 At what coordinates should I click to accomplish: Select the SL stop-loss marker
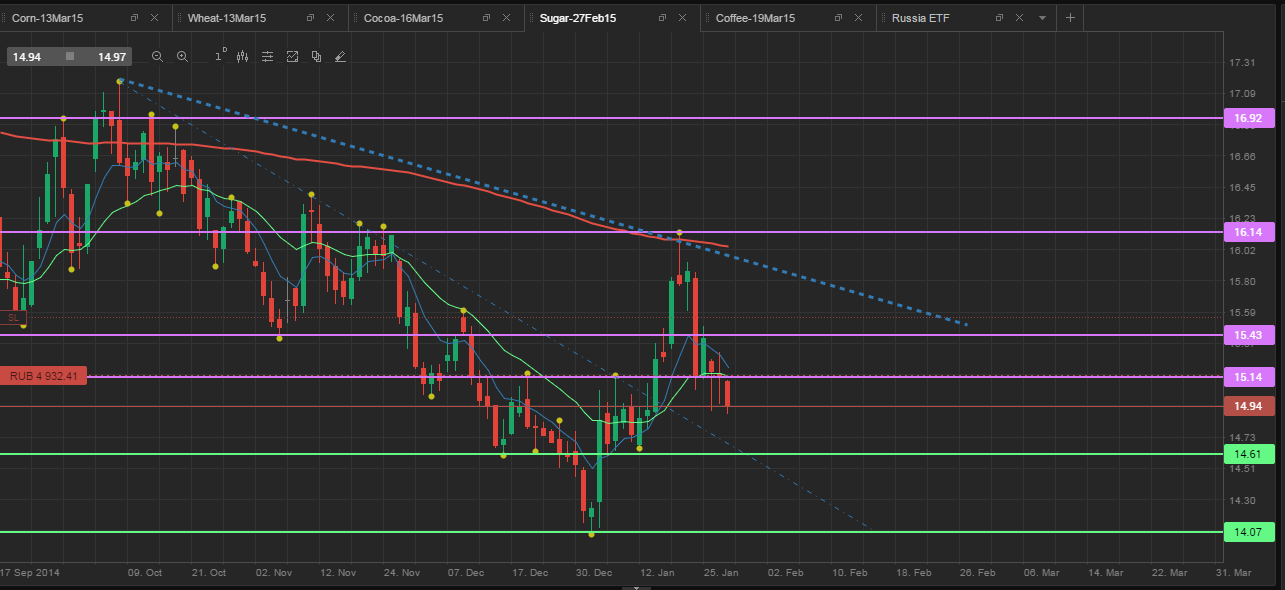pos(14,317)
